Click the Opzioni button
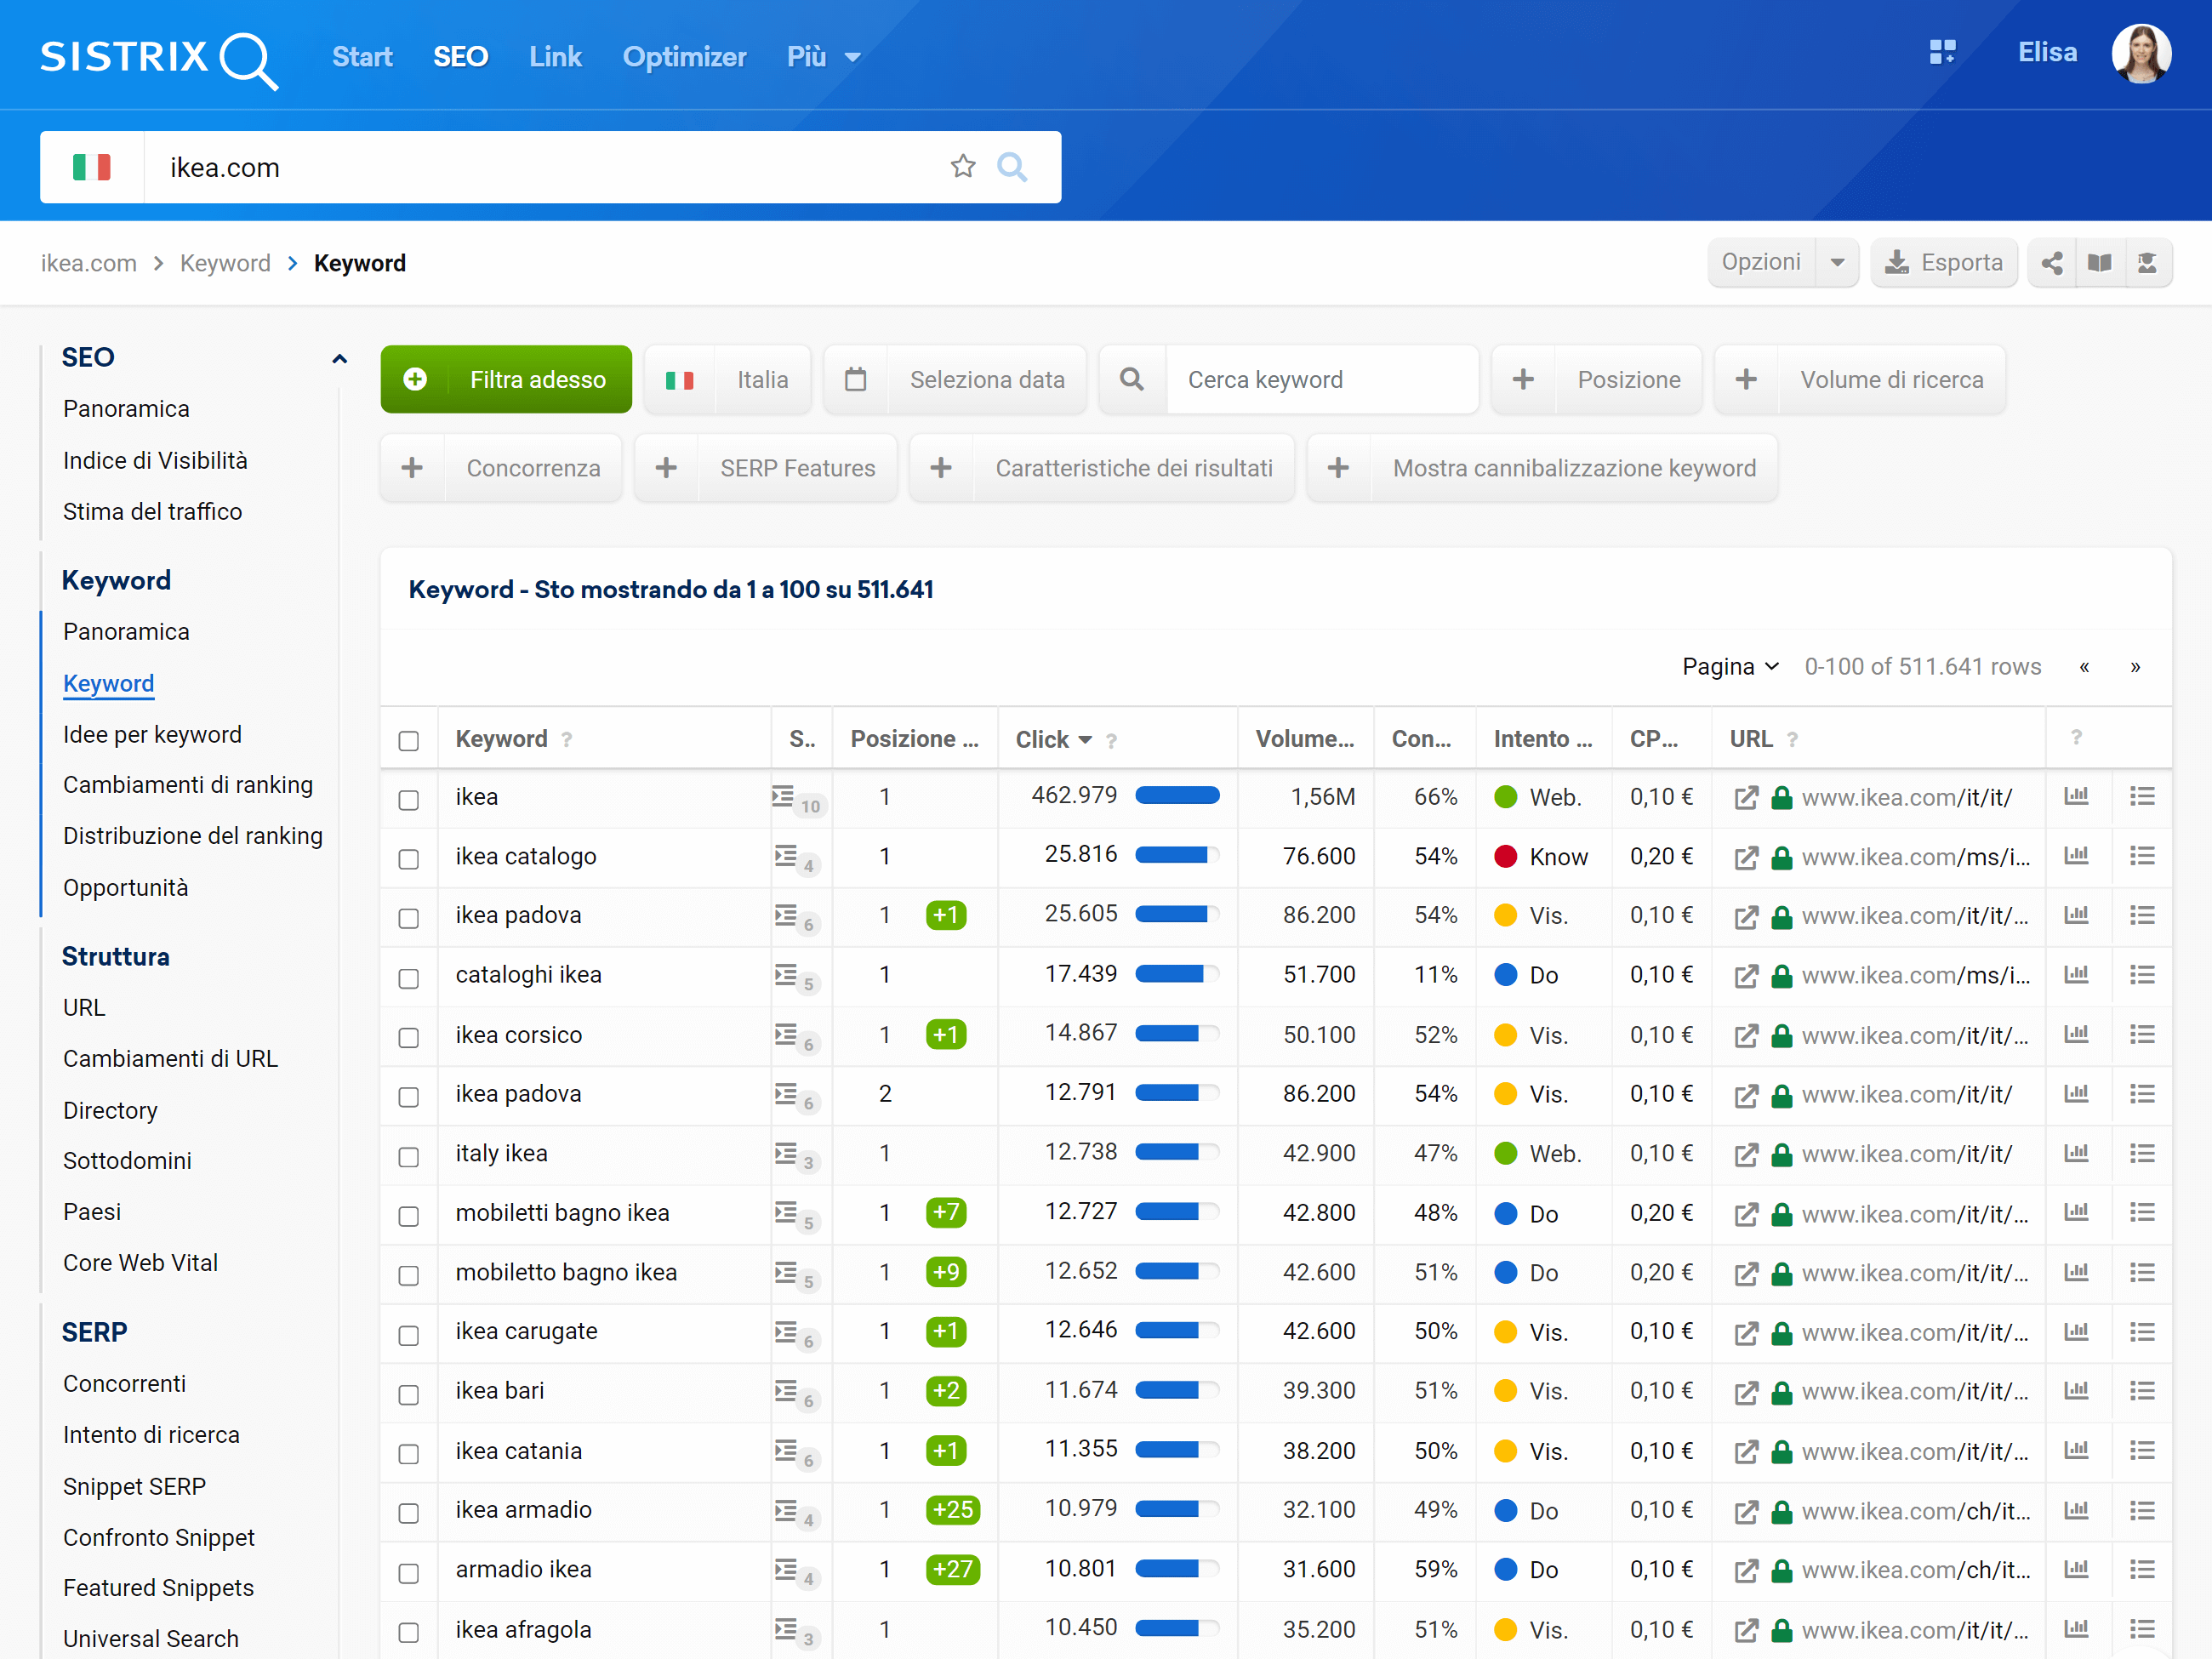Image resolution: width=2212 pixels, height=1659 pixels. click(x=1761, y=263)
